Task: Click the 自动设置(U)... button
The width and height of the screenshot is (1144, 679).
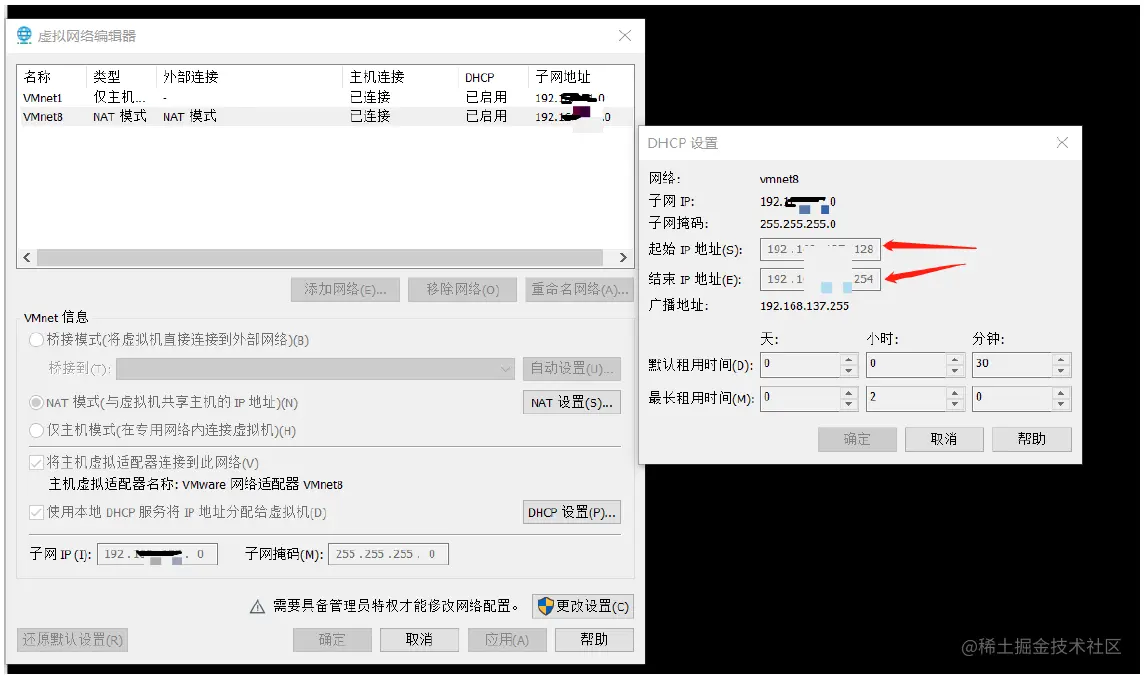Action: [572, 368]
